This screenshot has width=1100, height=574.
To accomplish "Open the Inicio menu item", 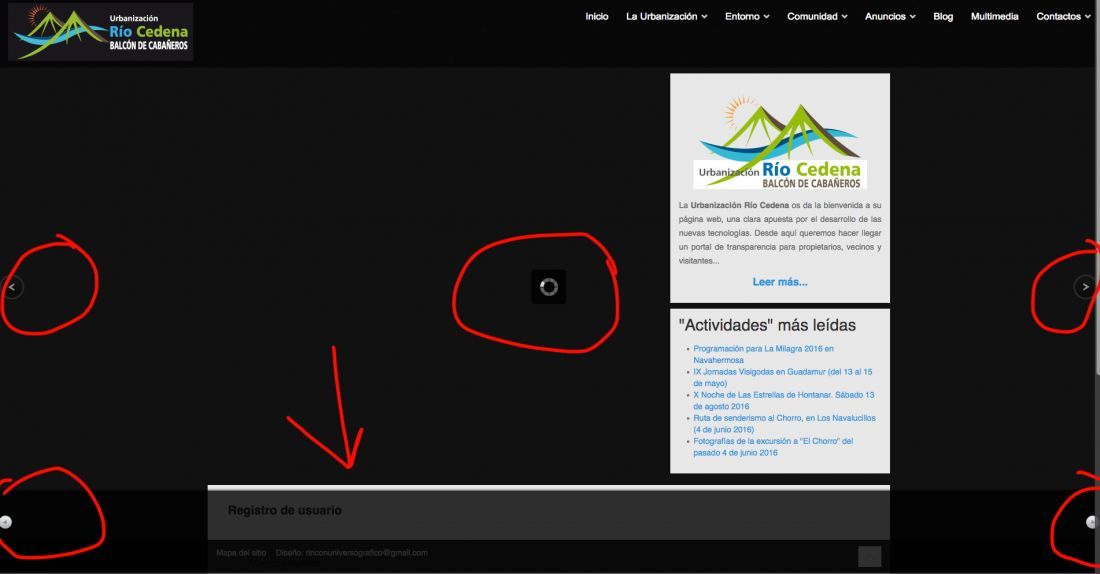I will (597, 16).
